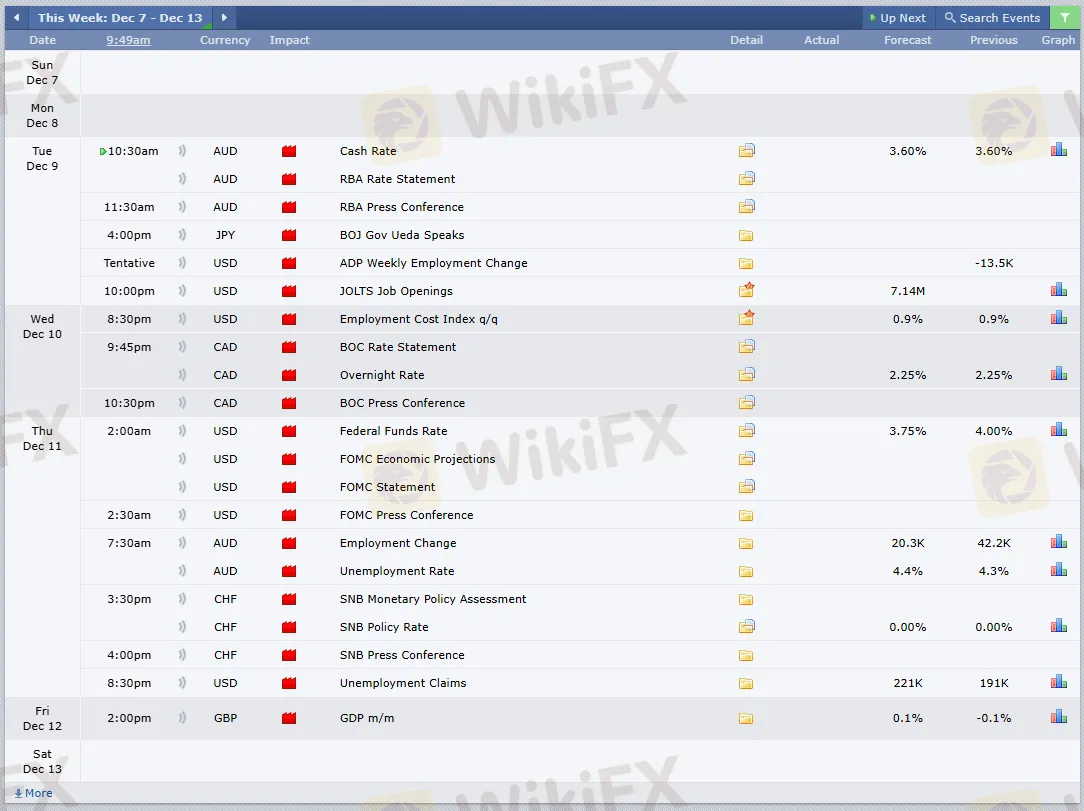Open the graph icon for Cash Rate
The width and height of the screenshot is (1084, 811).
coord(1058,151)
